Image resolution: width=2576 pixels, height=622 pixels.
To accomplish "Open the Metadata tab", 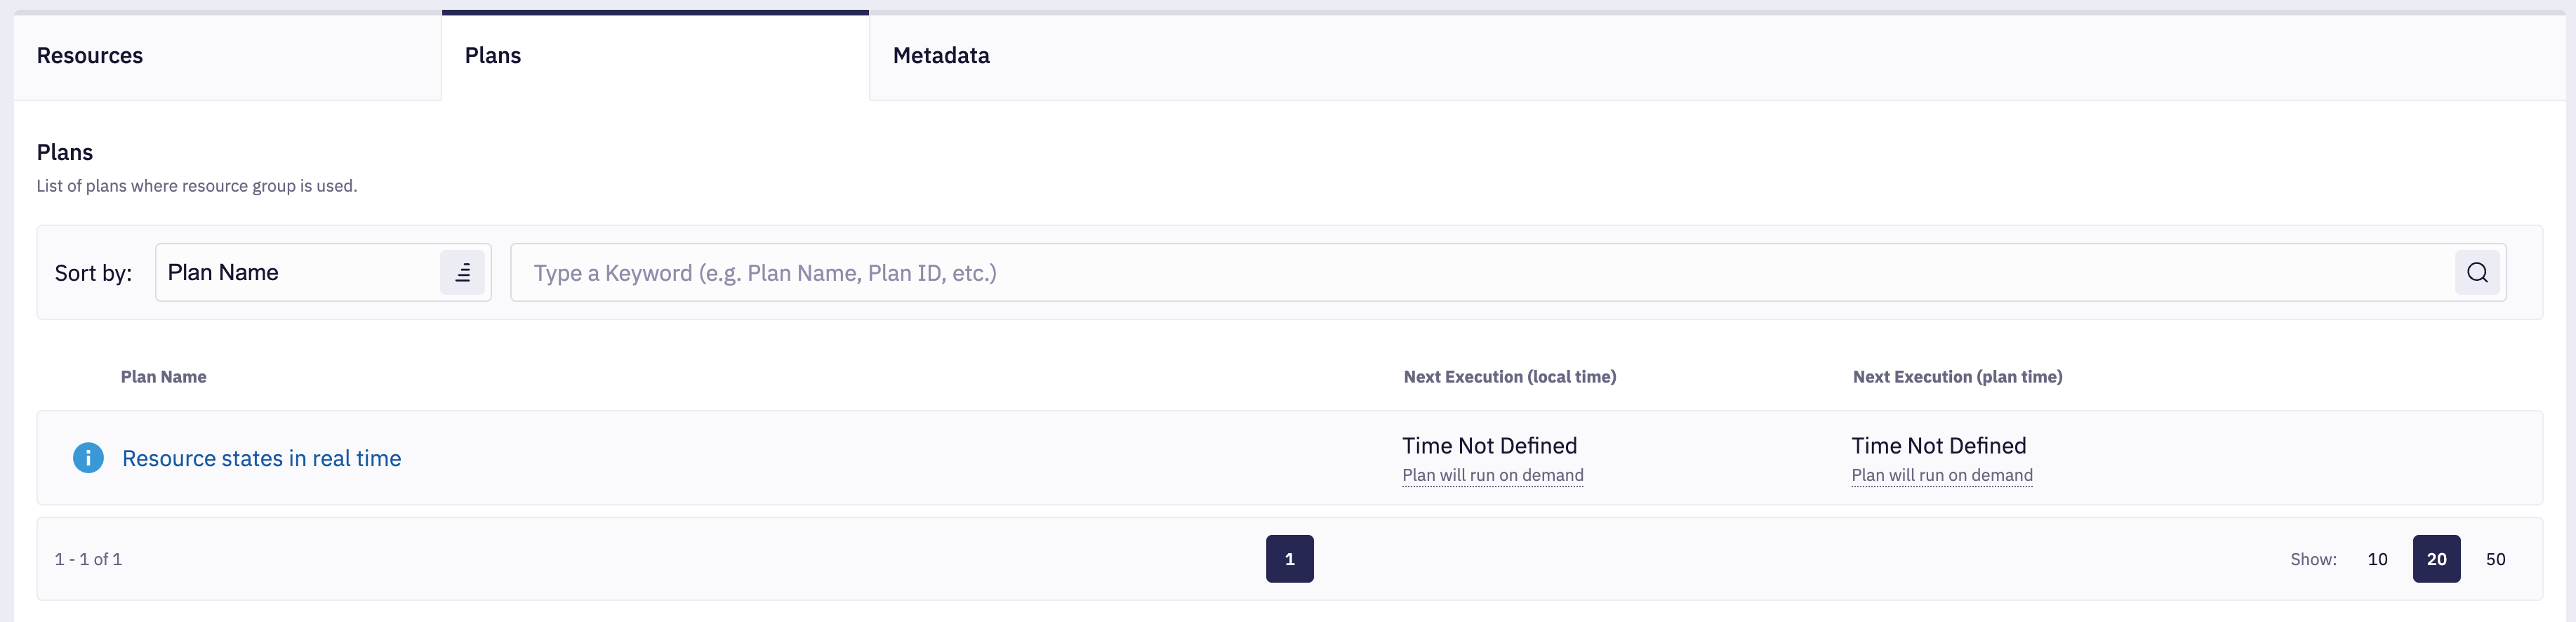I will tap(941, 56).
